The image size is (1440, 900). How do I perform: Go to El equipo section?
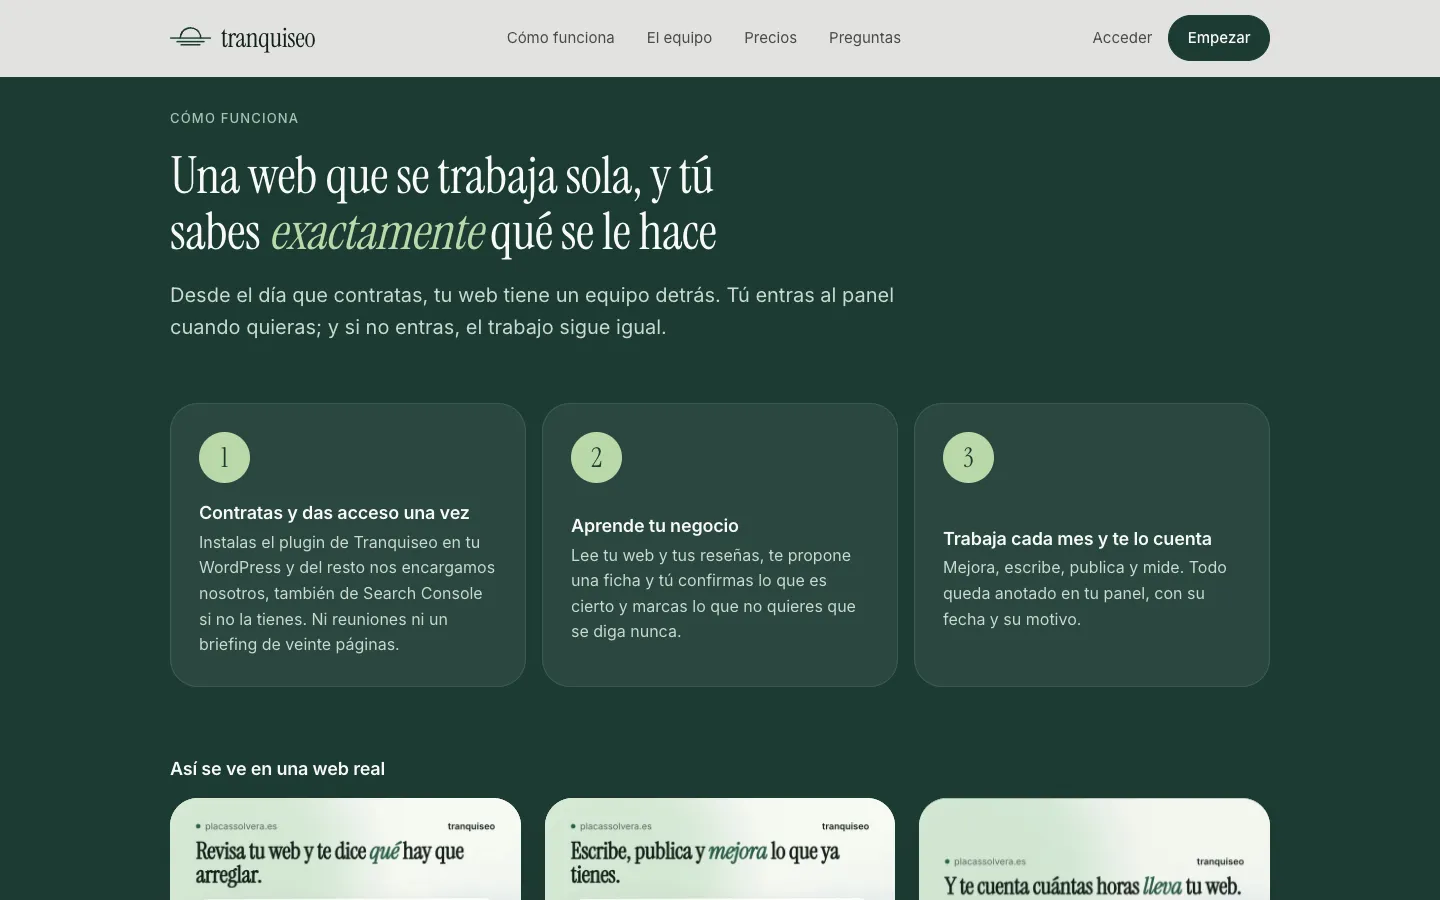[679, 38]
